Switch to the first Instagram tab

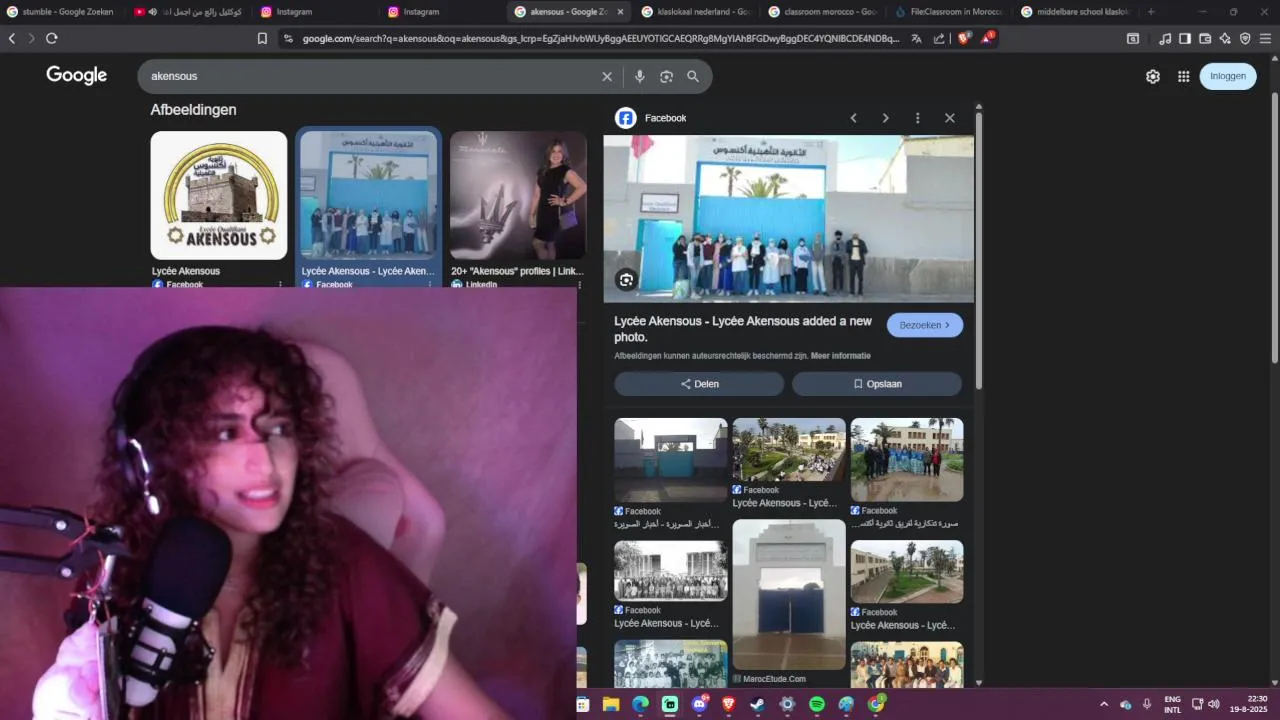[312, 12]
